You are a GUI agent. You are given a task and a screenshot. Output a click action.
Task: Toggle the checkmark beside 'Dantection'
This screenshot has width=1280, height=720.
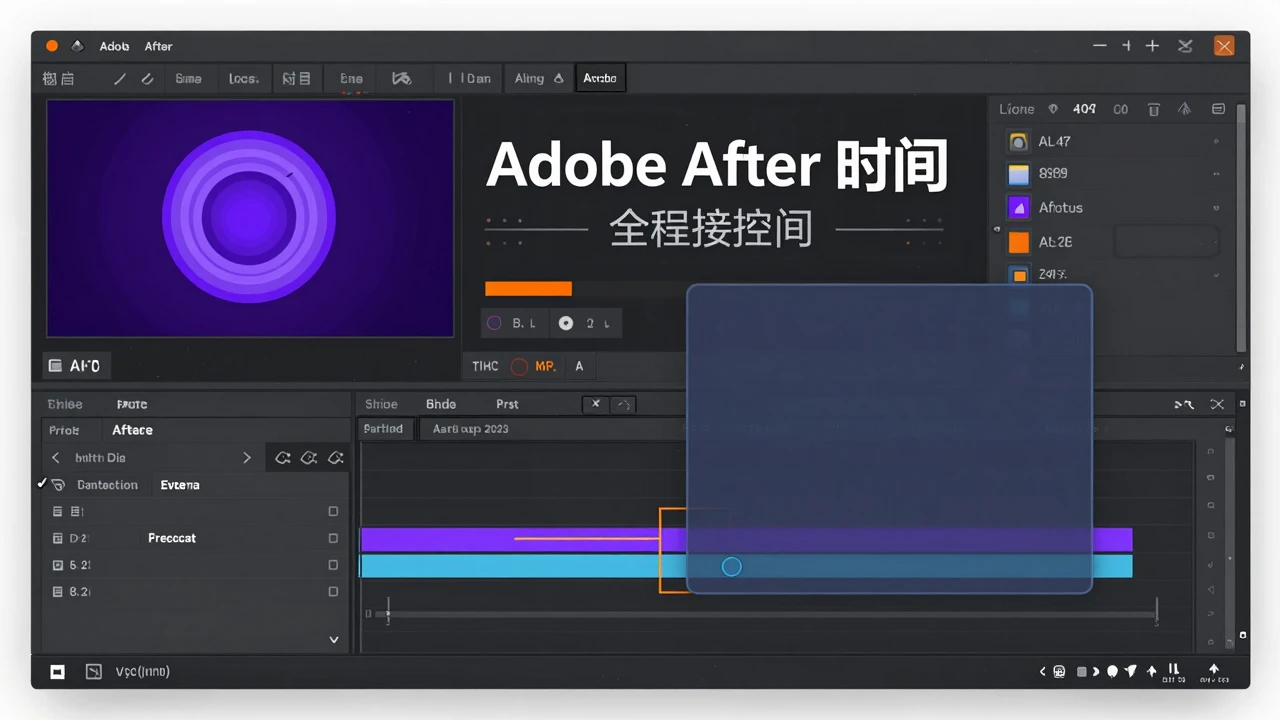[x=42, y=484]
